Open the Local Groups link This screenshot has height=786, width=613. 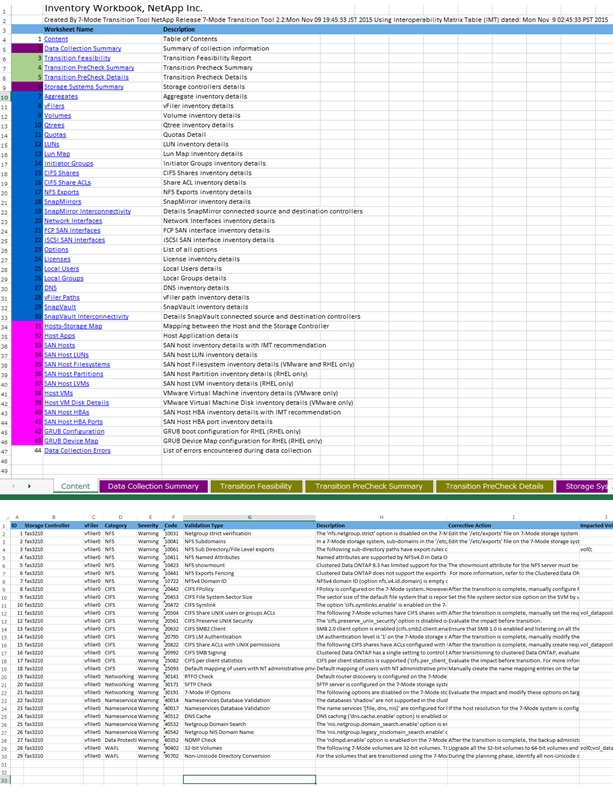[64, 278]
